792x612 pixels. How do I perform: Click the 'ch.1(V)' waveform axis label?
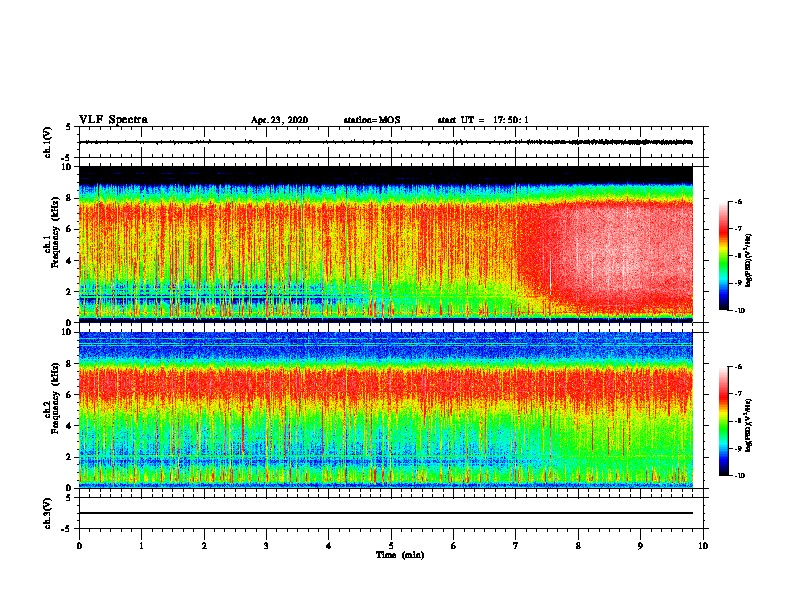tap(47, 142)
